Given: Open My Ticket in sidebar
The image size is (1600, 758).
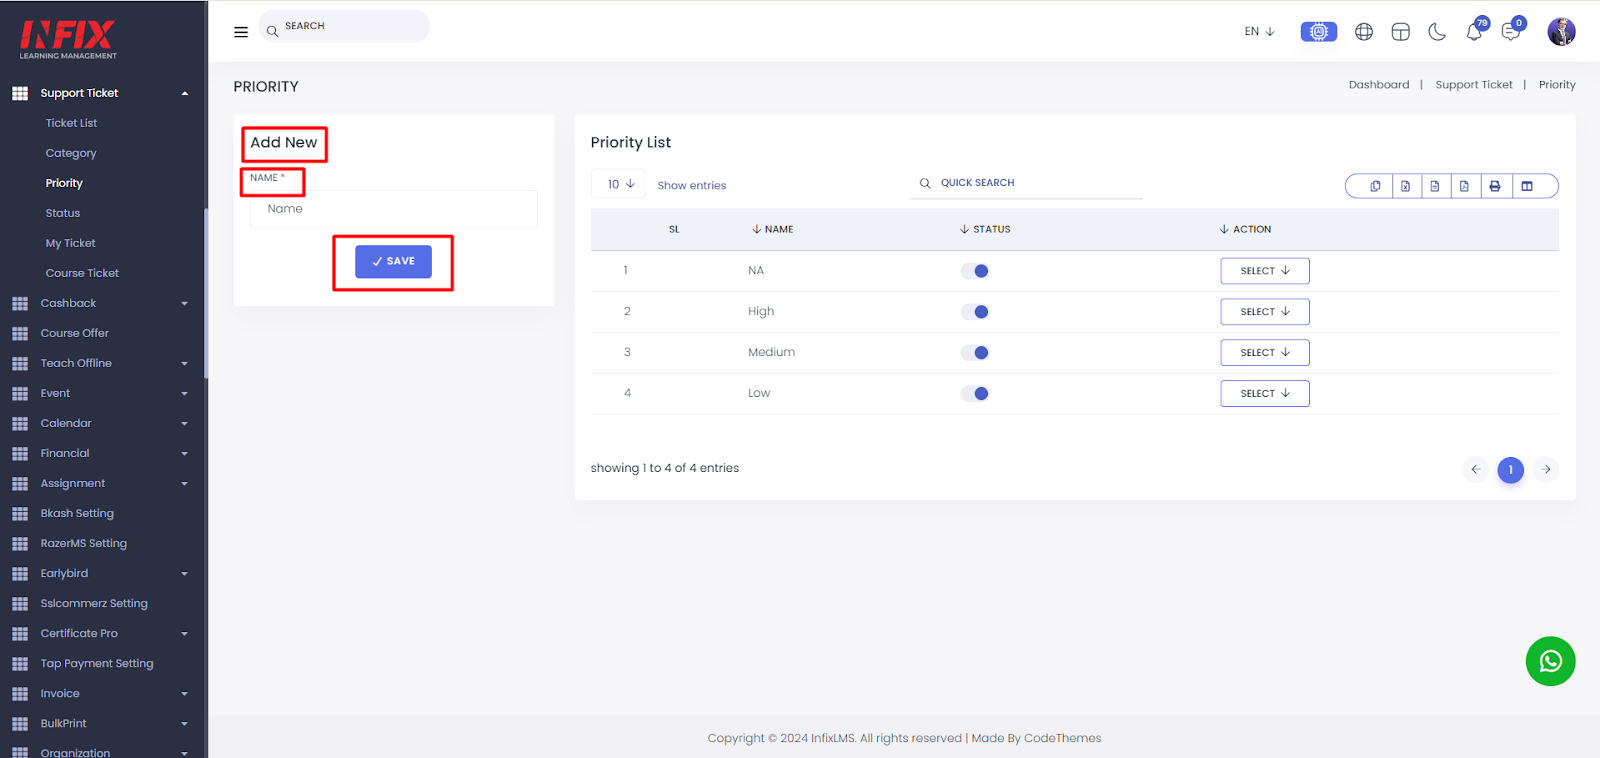Looking at the screenshot, I should coord(70,243).
